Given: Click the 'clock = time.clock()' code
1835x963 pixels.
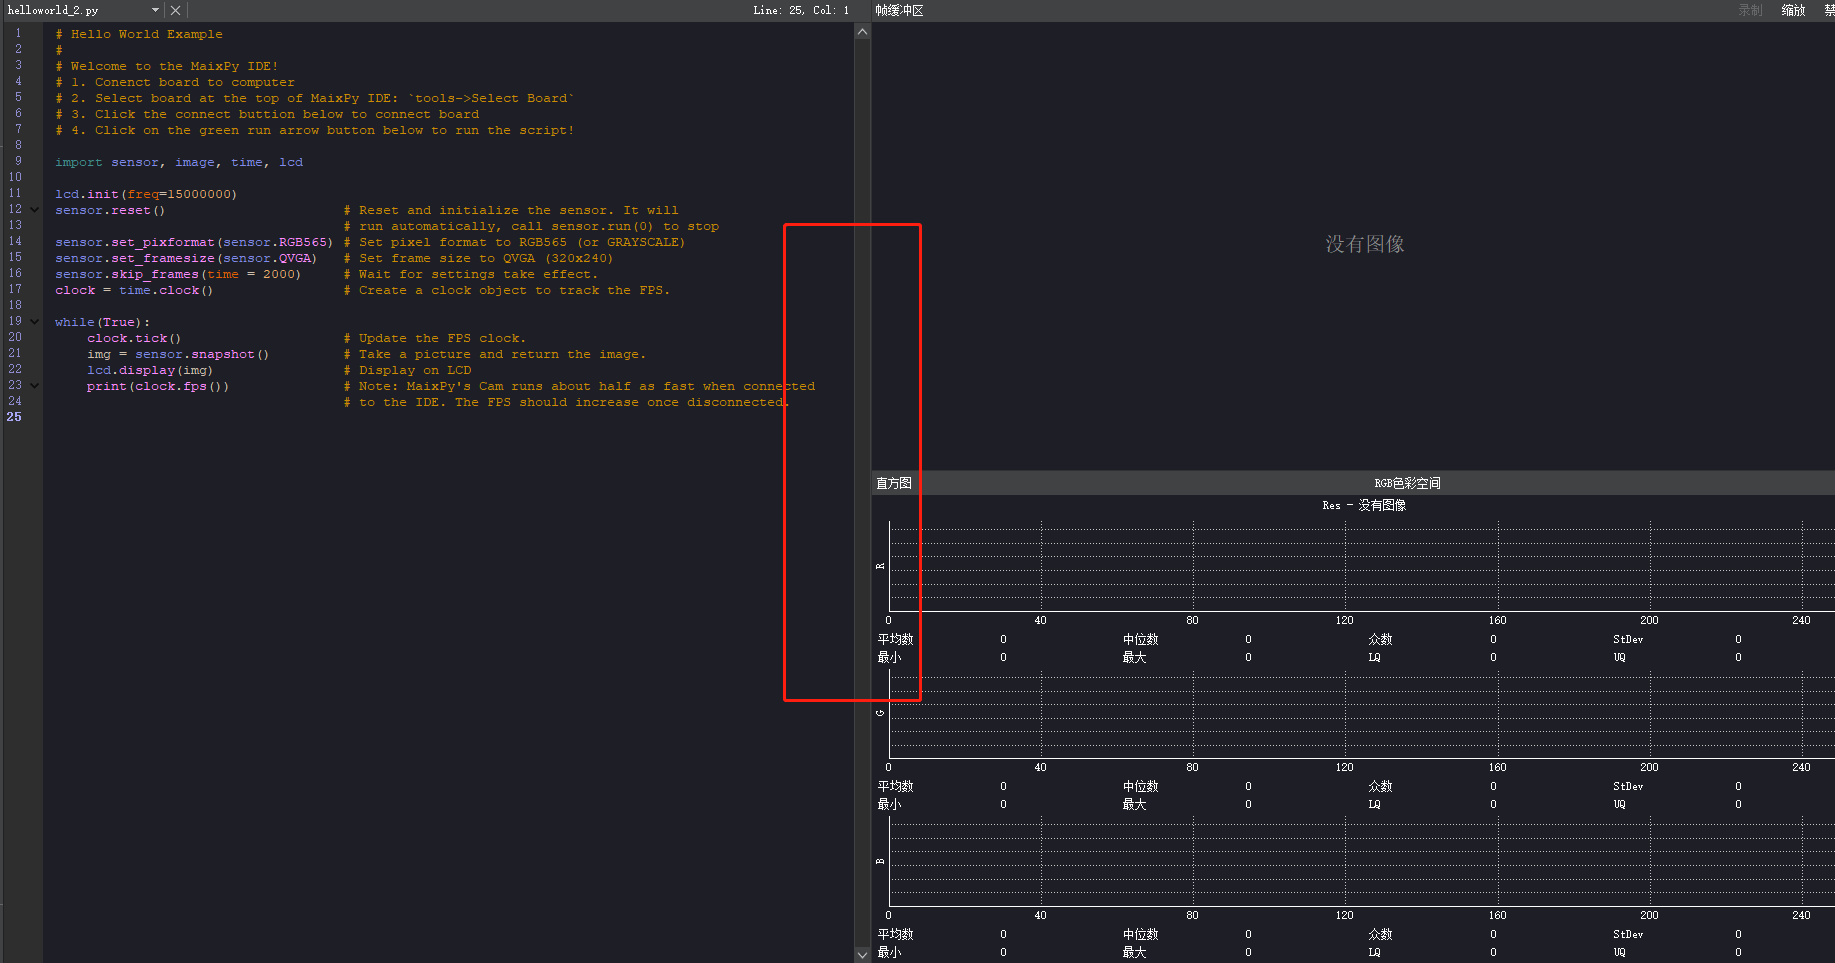Looking at the screenshot, I should point(134,290).
